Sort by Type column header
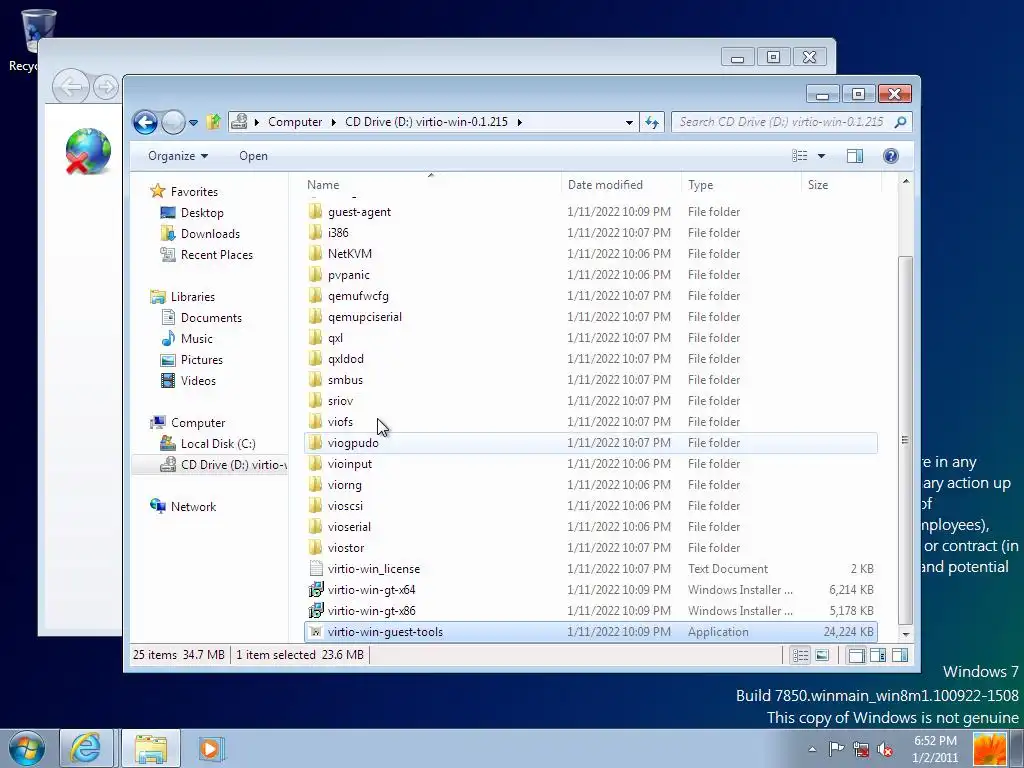Viewport: 1024px width, 768px height. point(741,185)
